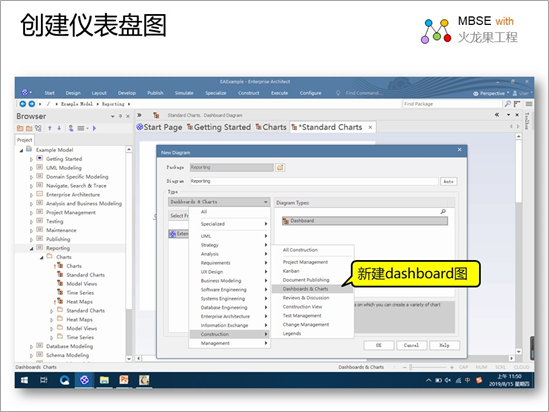The height and width of the screenshot is (412, 549).
Task: Close the Standard Charts tab
Action: coord(370,127)
